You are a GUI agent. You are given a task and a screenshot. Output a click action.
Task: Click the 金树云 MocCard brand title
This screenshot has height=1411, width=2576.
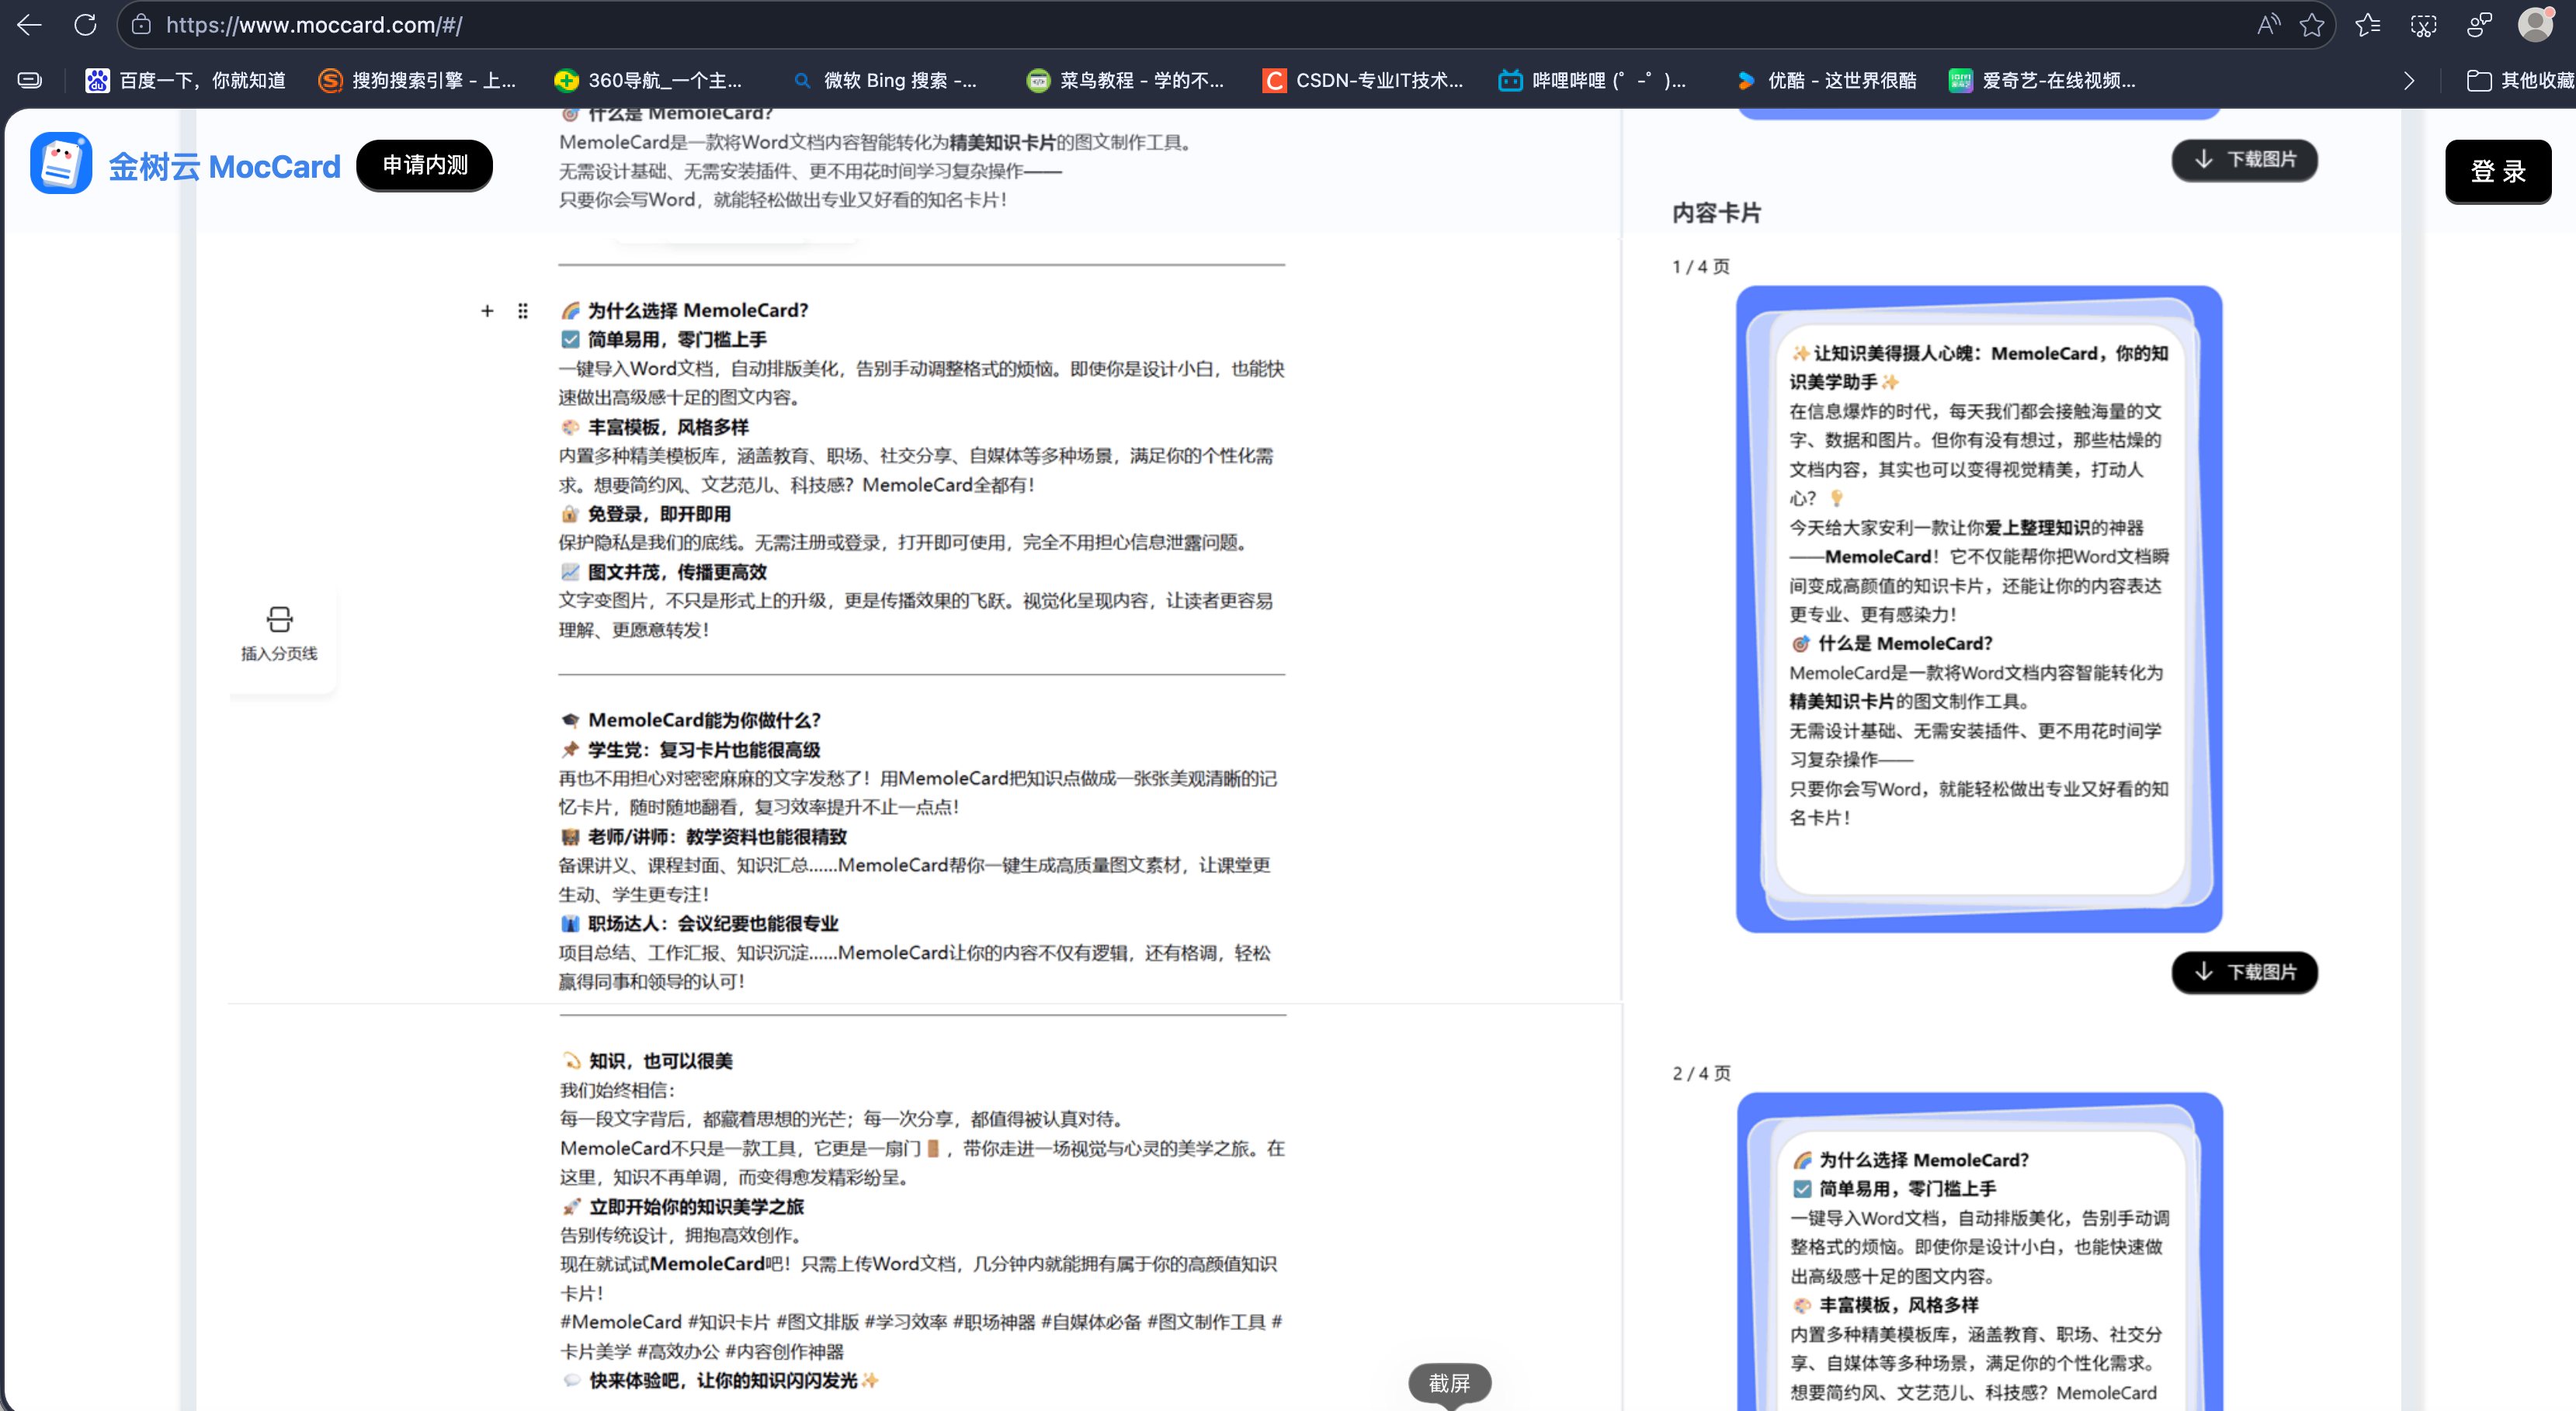point(224,166)
